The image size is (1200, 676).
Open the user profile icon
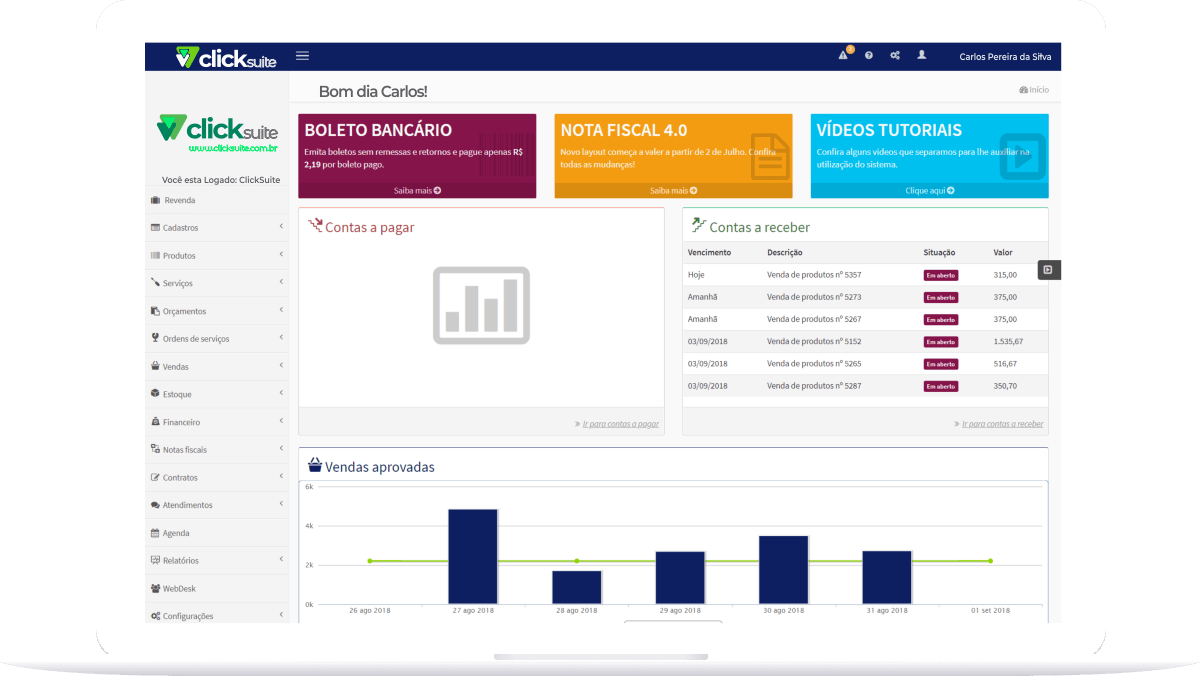[x=922, y=55]
